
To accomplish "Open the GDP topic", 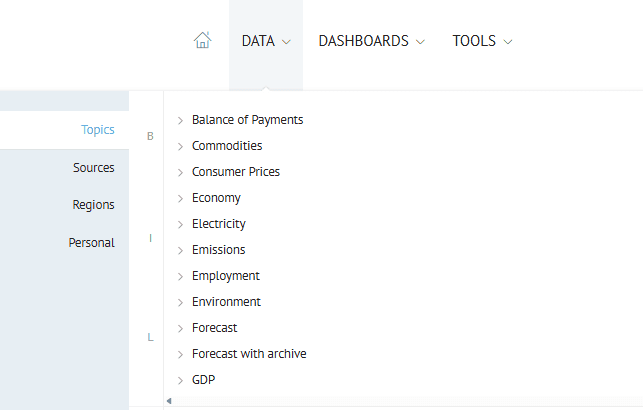I will (203, 380).
